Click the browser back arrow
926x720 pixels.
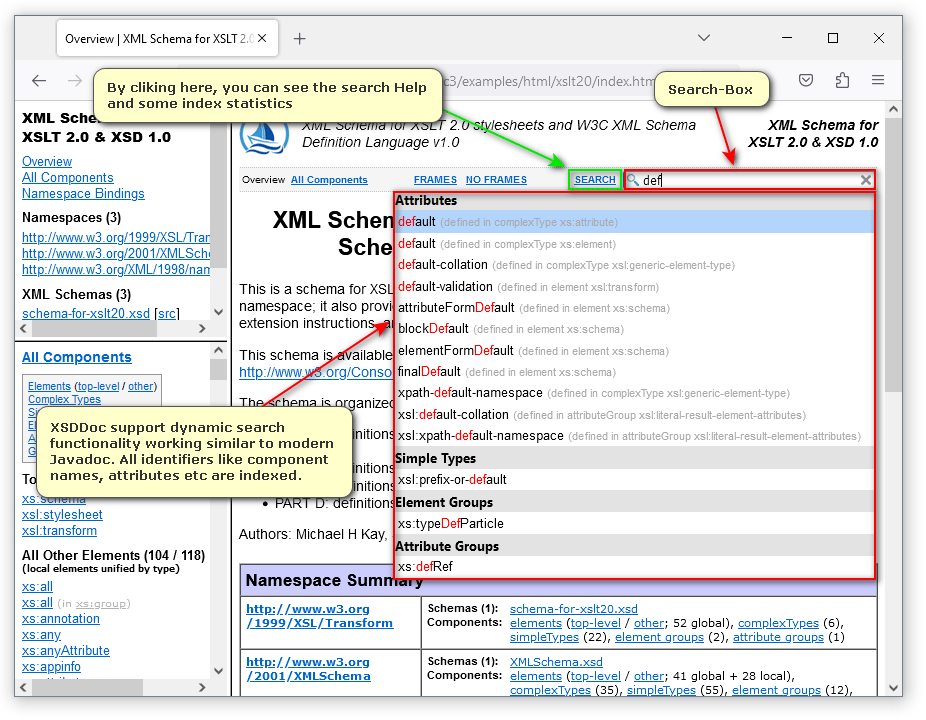39,81
